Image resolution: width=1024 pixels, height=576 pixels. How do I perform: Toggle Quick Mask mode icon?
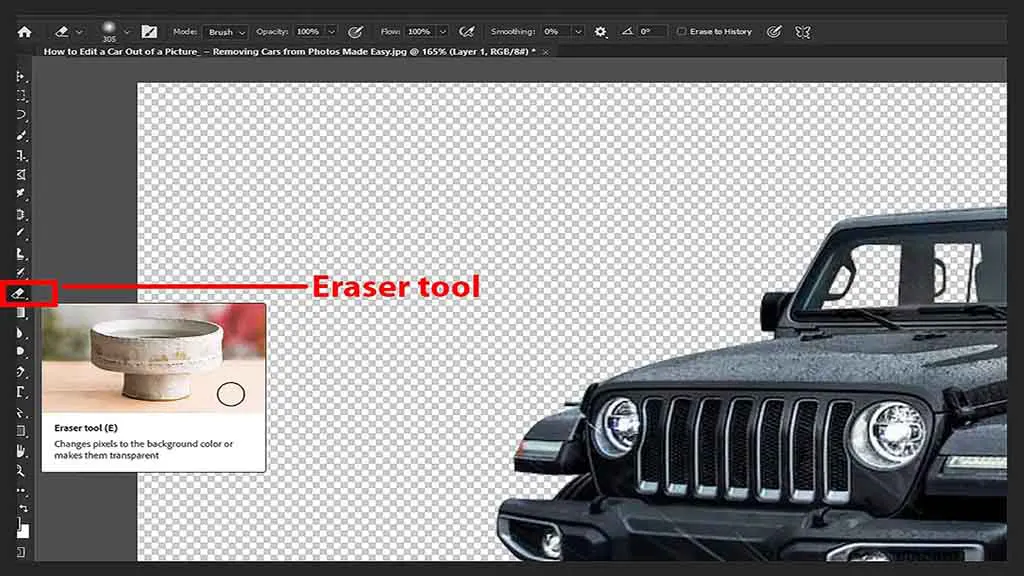pos(21,552)
